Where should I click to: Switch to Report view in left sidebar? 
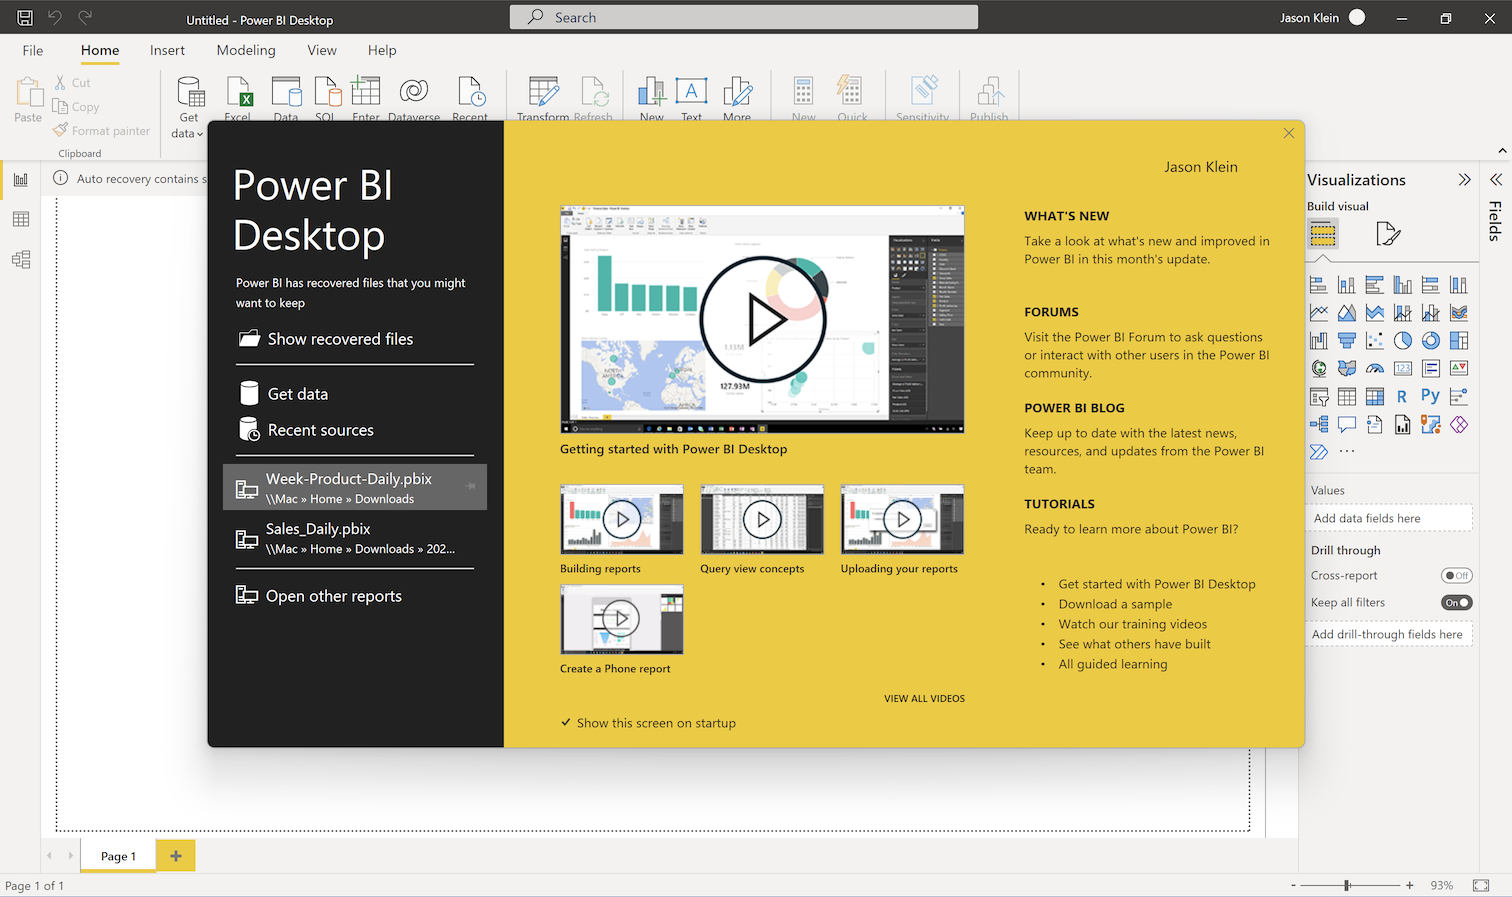[21, 180]
